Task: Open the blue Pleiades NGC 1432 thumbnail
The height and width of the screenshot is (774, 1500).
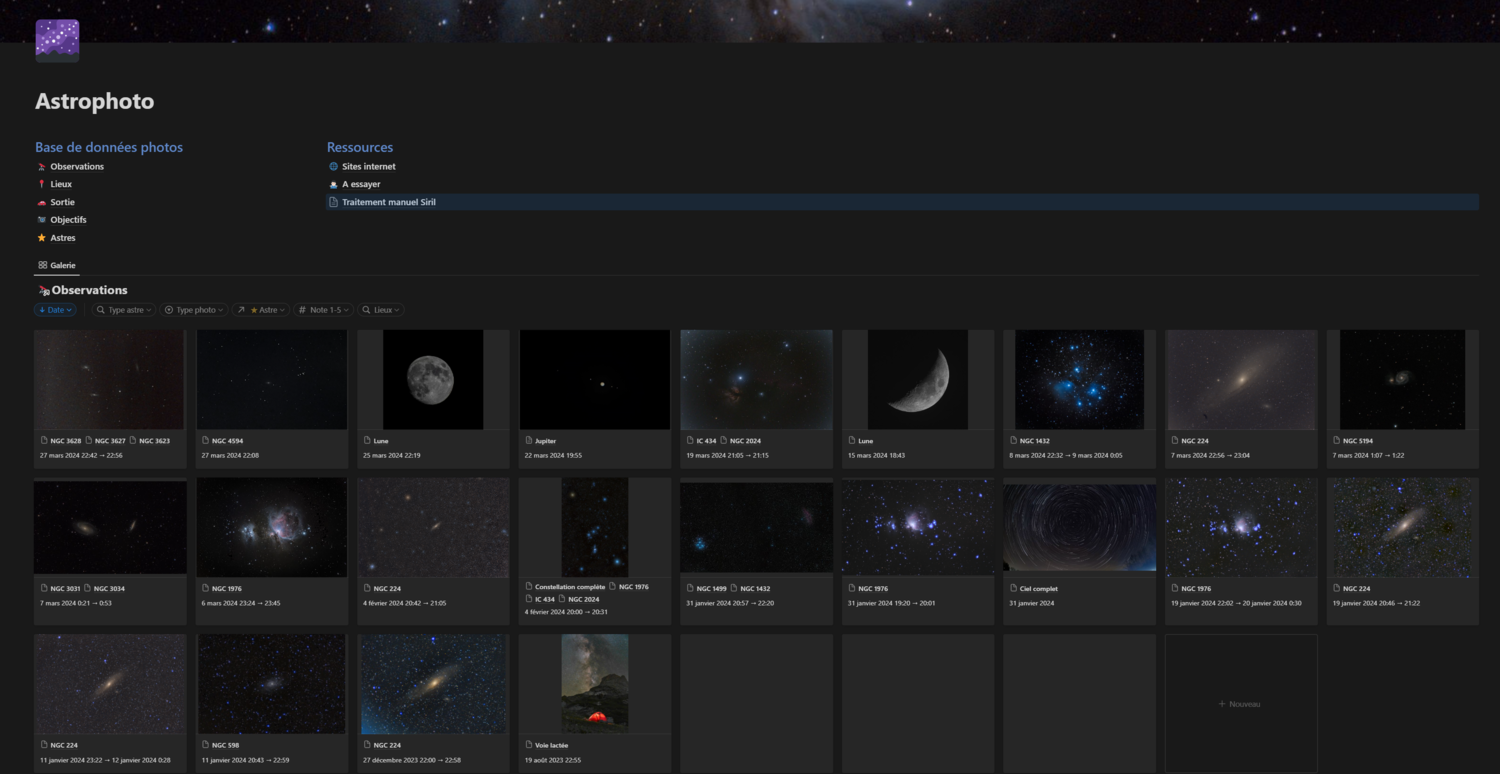Action: (1079, 380)
